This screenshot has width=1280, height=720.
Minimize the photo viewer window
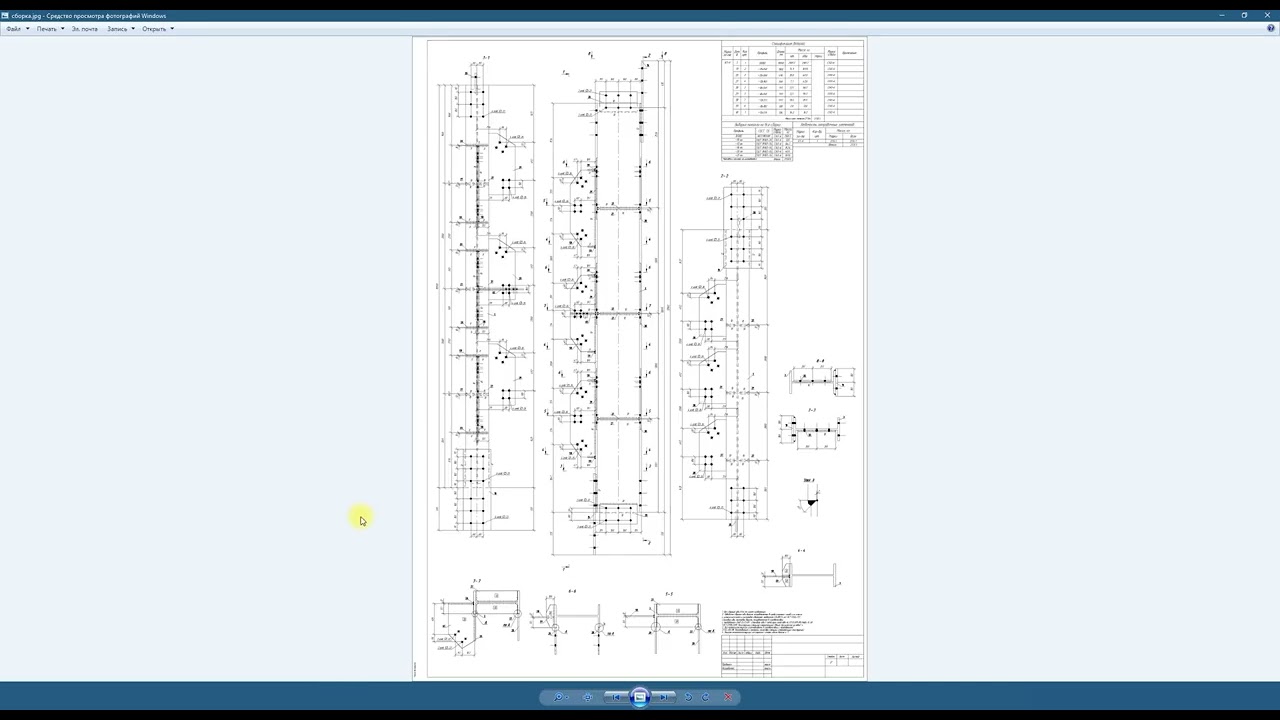click(1223, 16)
